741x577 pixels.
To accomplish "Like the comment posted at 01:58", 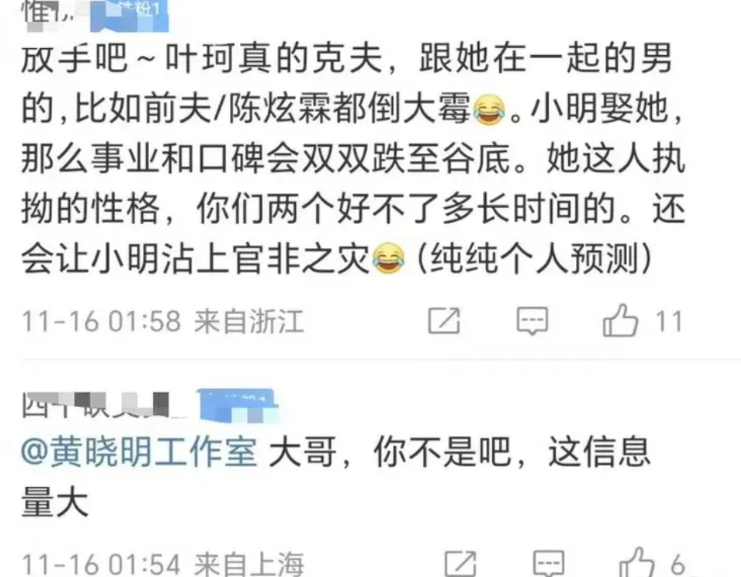I will [620, 320].
